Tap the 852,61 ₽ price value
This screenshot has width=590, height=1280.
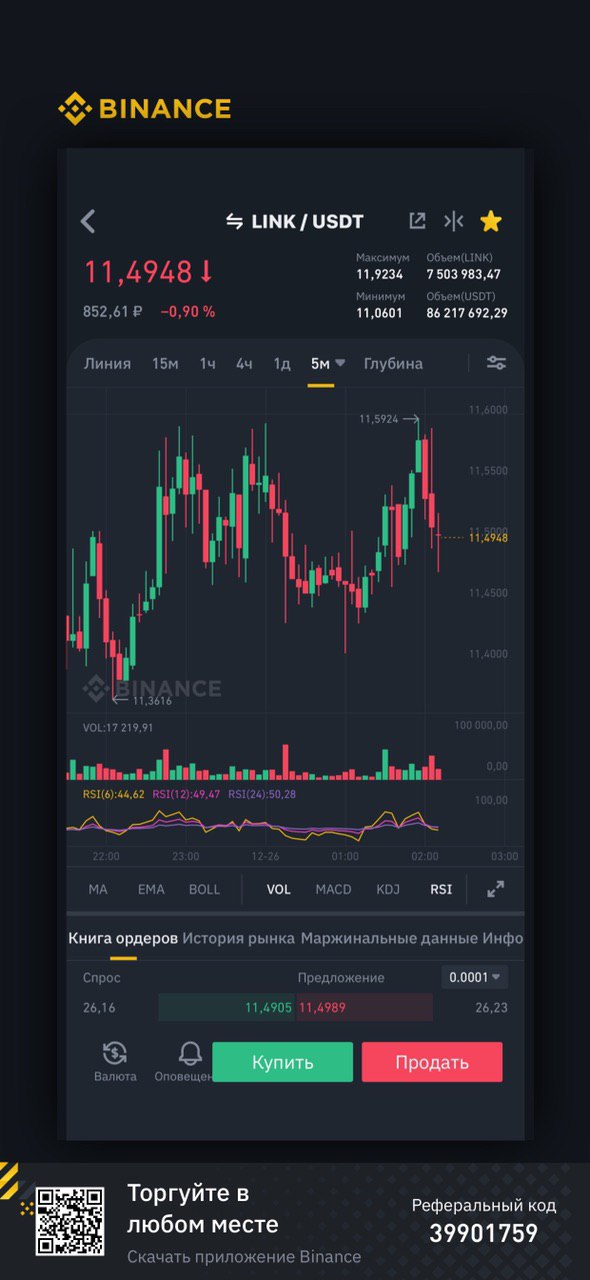(112, 311)
